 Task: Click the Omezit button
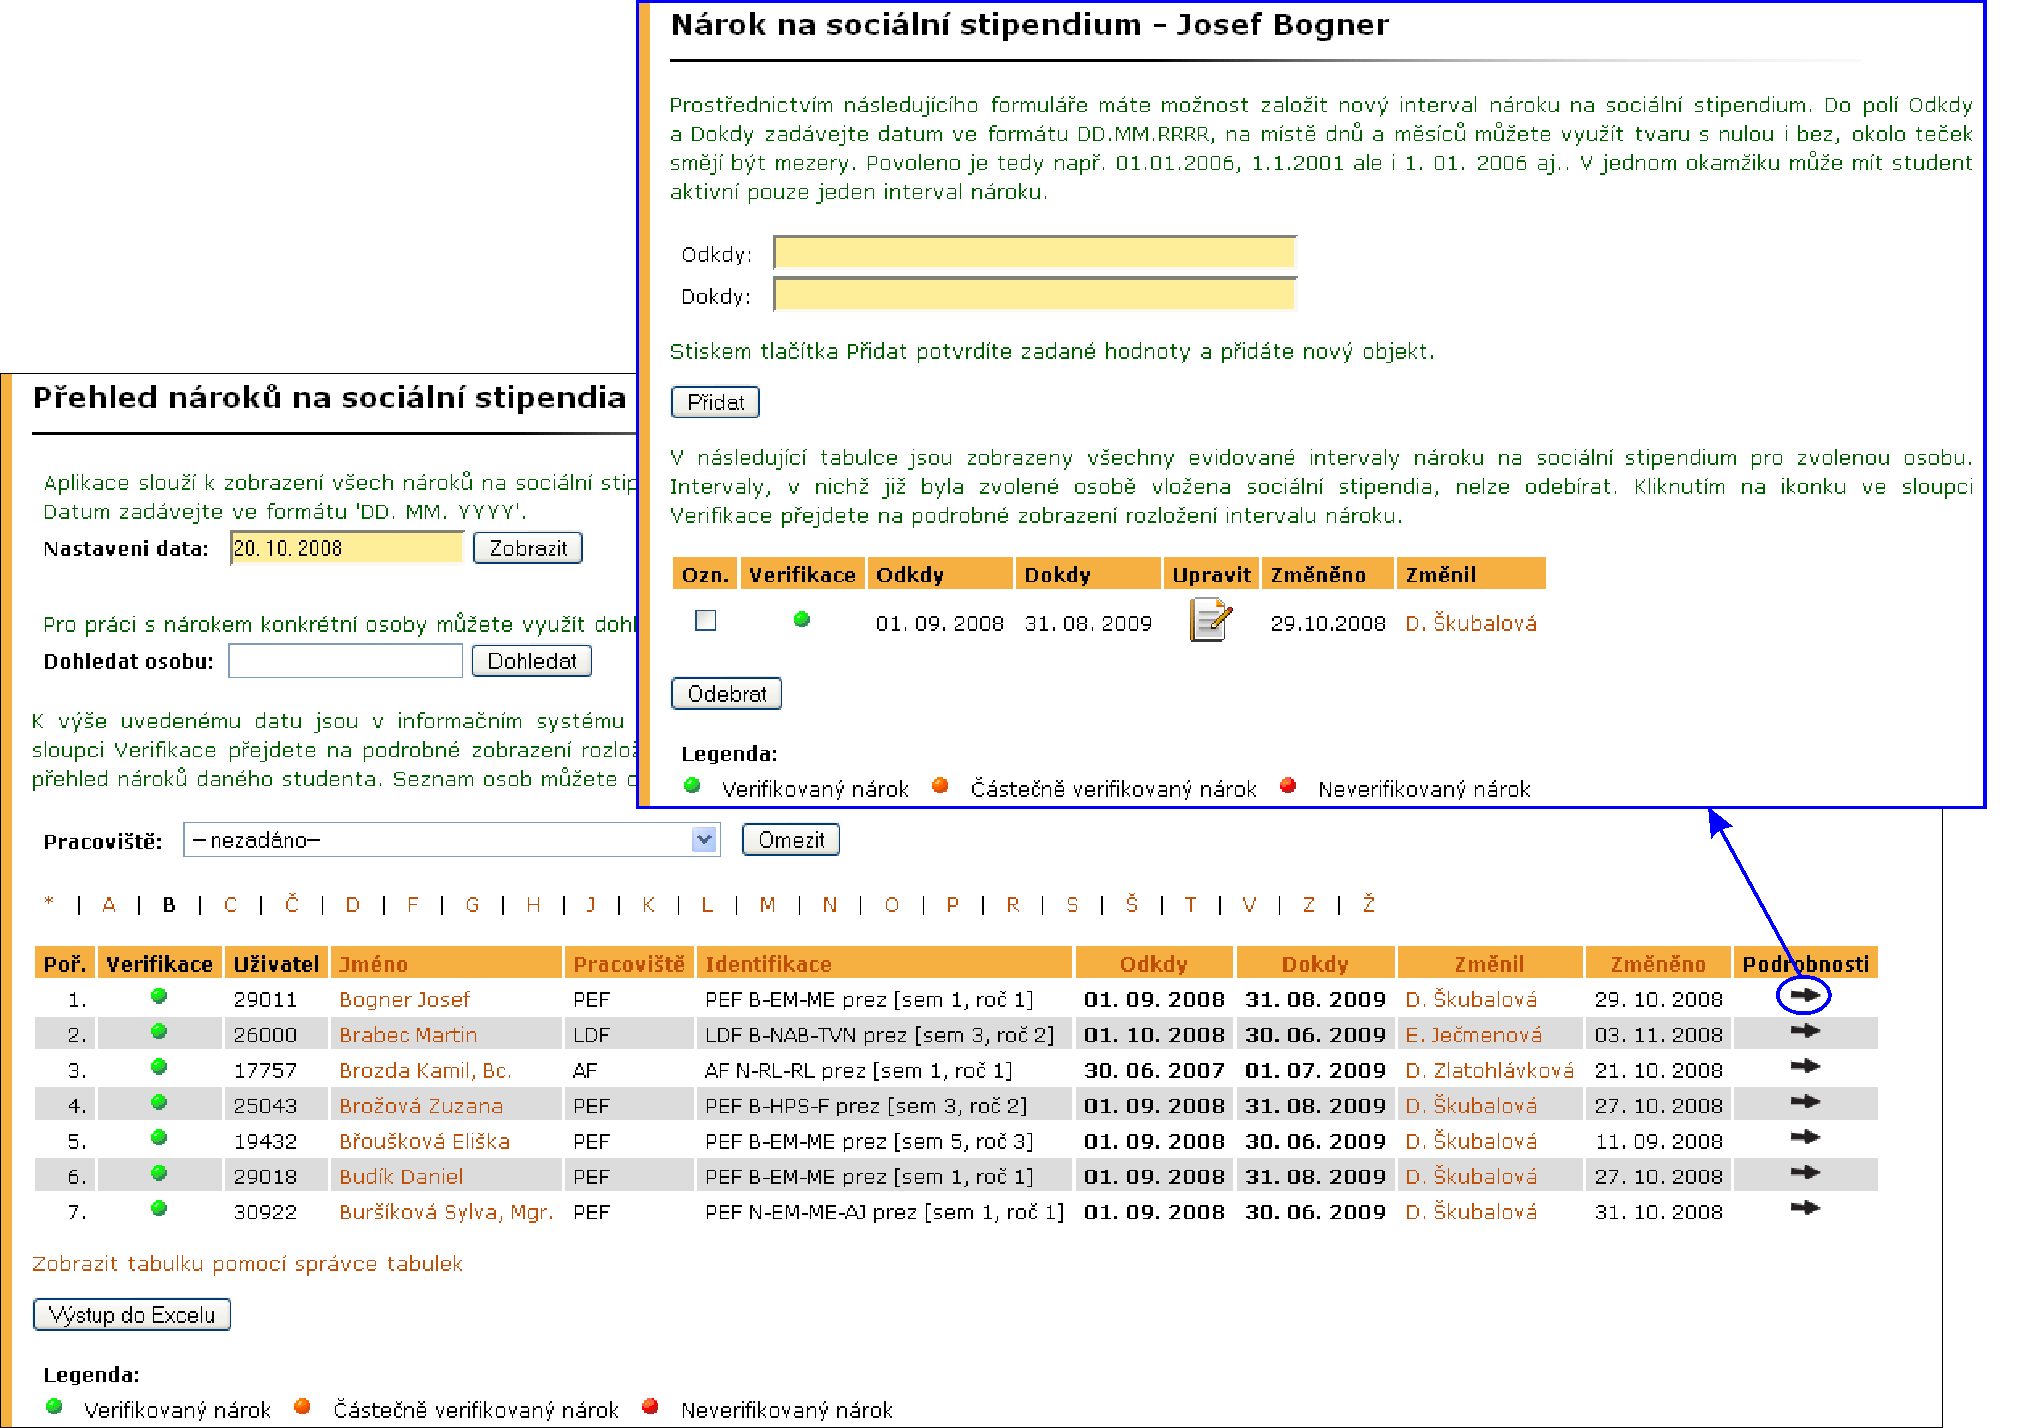coord(790,840)
